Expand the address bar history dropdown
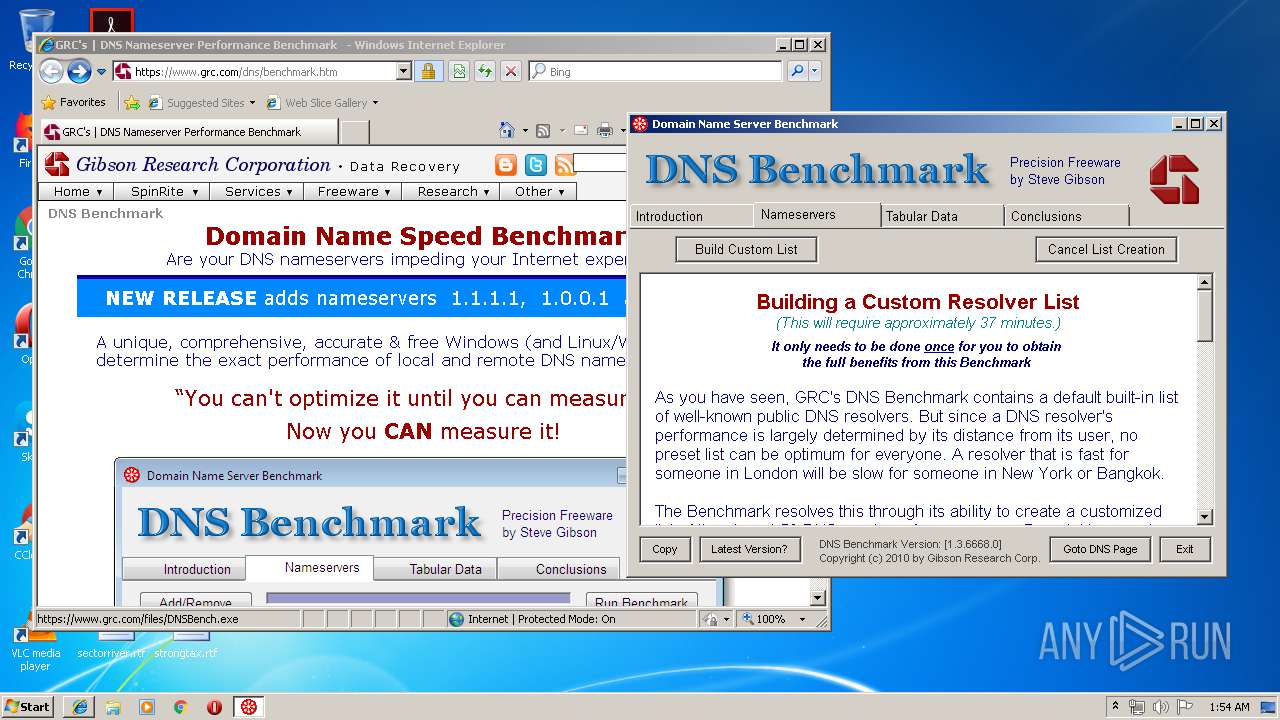This screenshot has height=720, width=1280. click(404, 72)
